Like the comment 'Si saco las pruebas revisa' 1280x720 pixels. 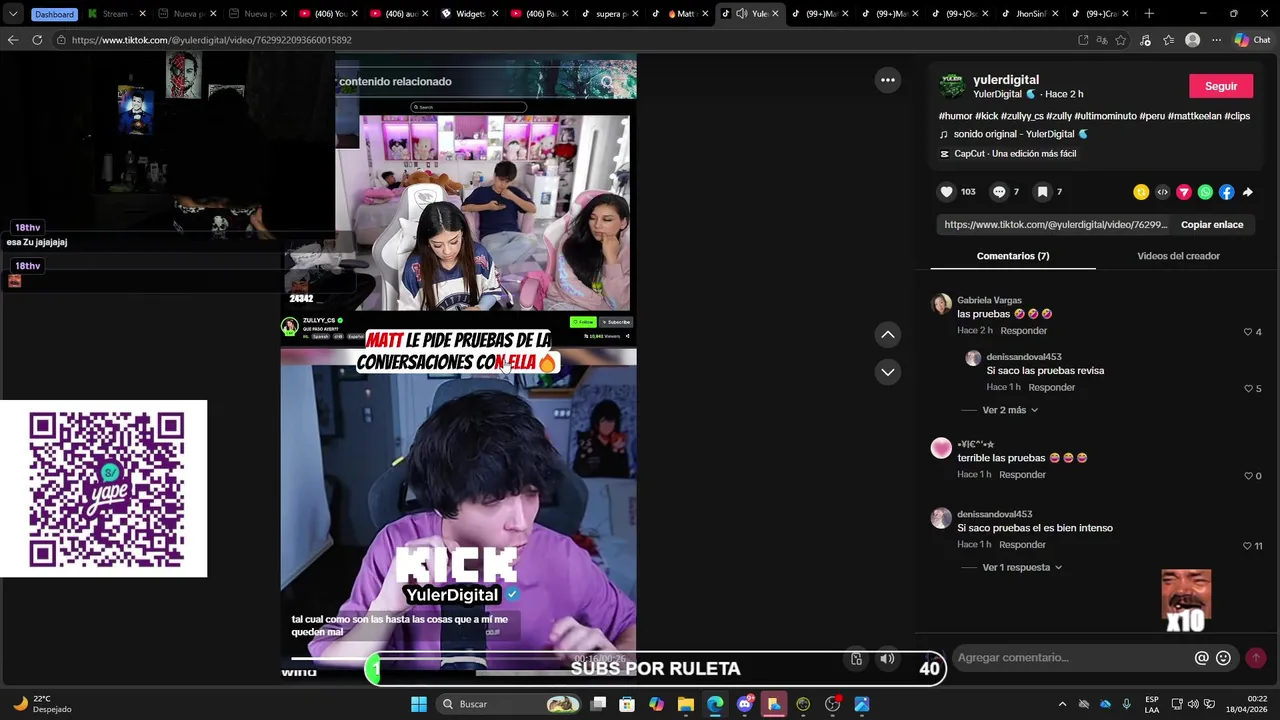1248,388
